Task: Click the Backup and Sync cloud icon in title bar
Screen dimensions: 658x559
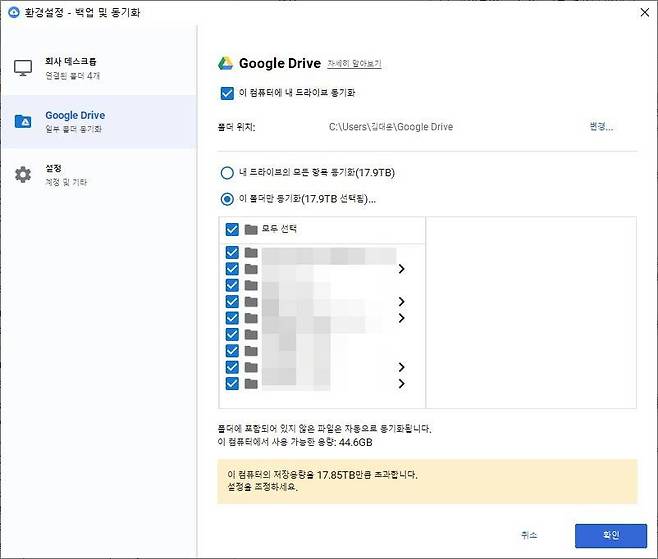Action: [x=13, y=12]
